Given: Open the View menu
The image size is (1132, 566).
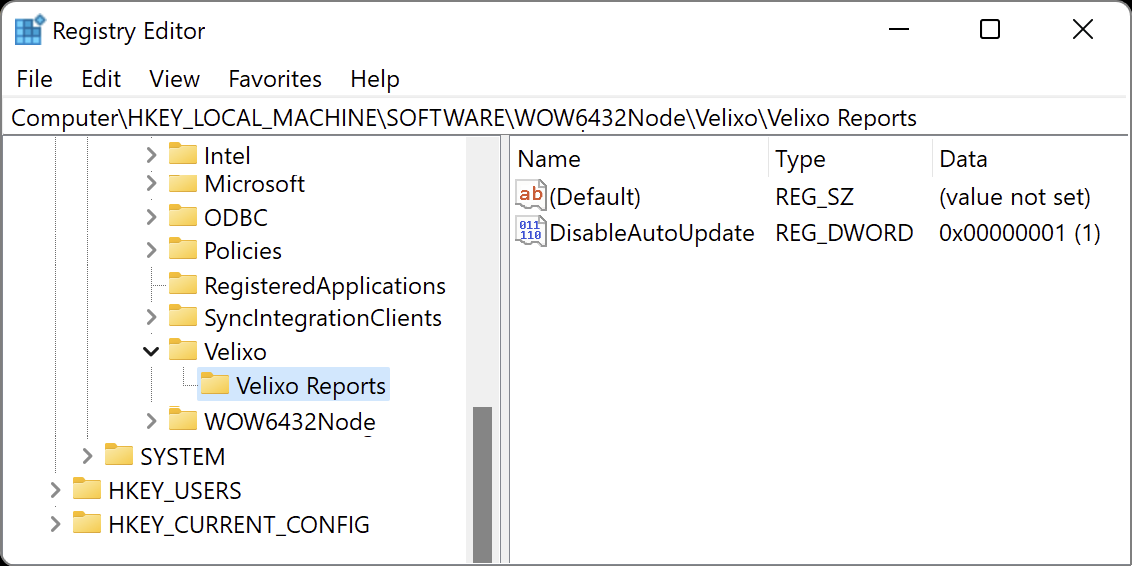Looking at the screenshot, I should tap(175, 79).
